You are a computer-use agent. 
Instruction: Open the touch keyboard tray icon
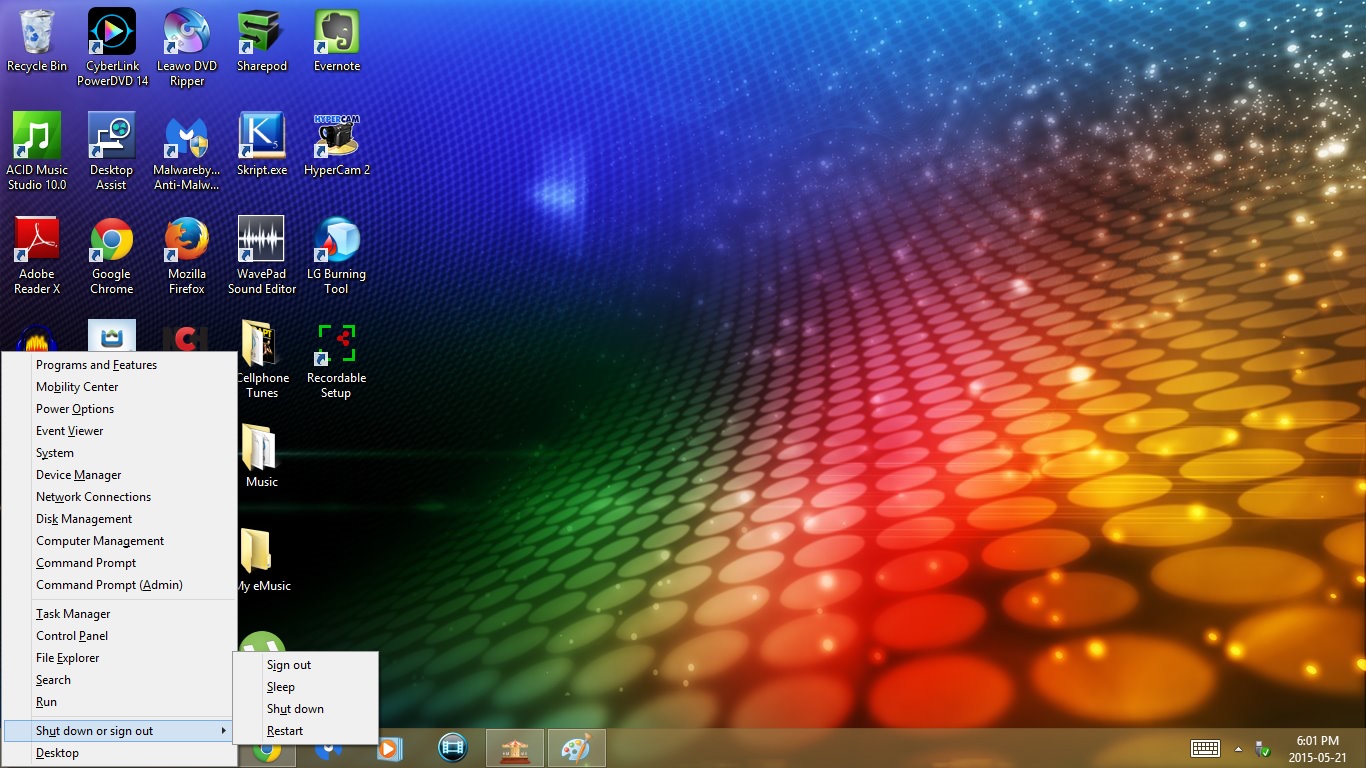click(x=1205, y=748)
